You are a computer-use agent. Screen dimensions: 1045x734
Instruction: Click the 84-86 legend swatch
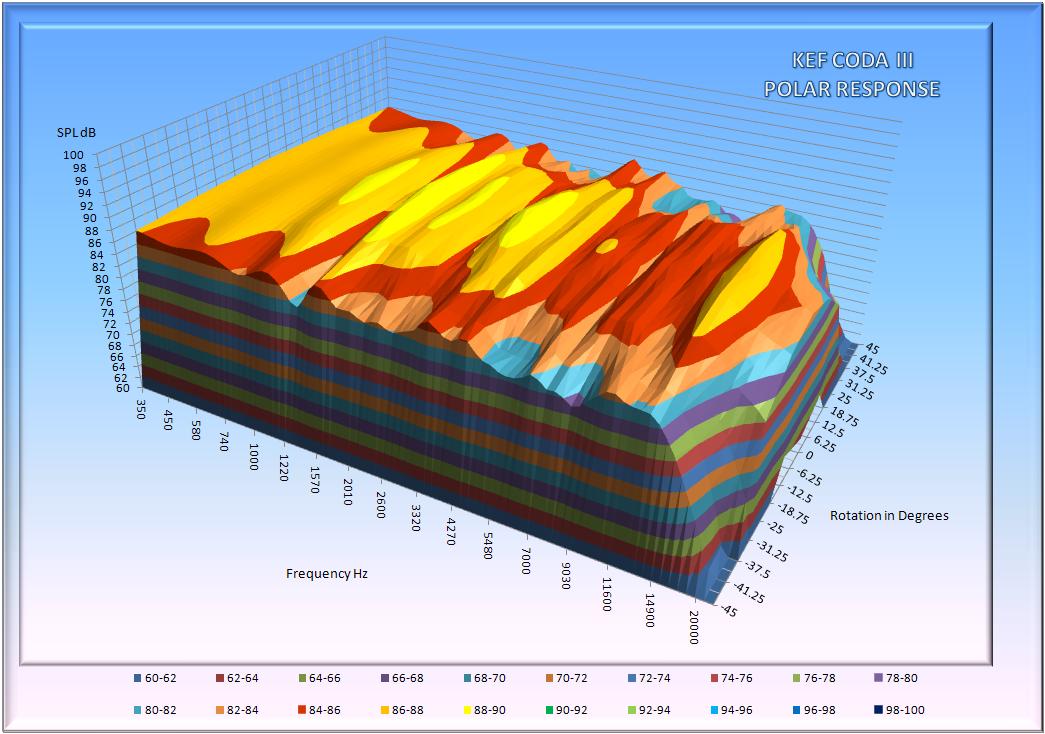pos(303,710)
